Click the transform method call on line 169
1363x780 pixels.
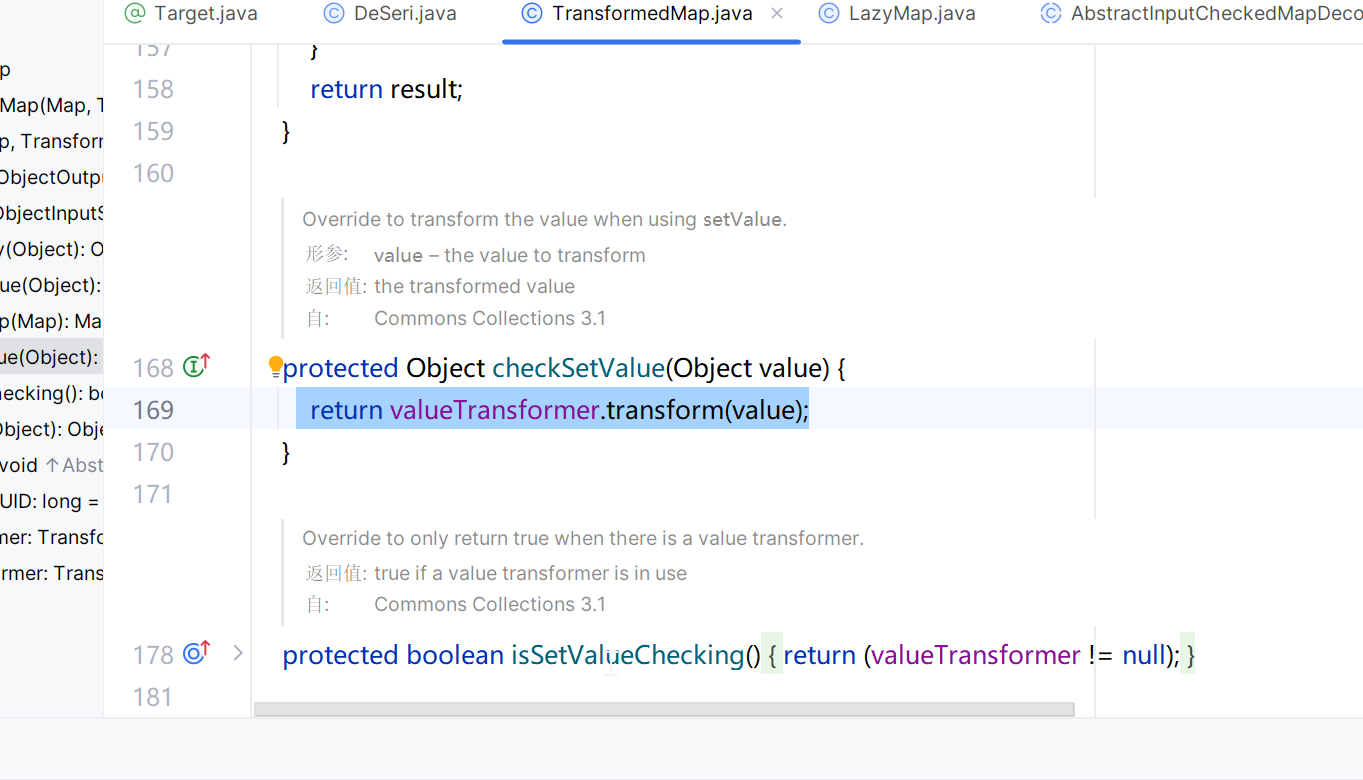(x=664, y=410)
